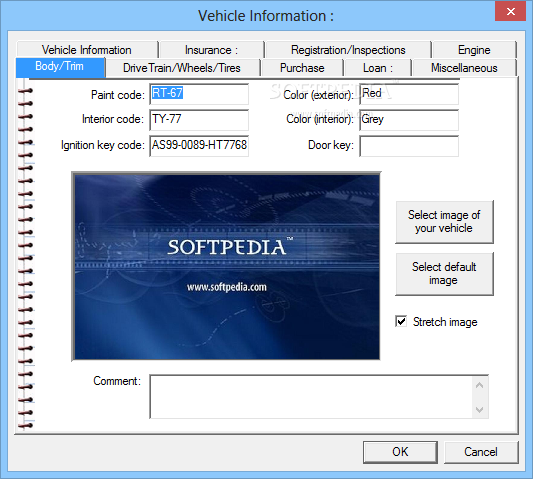533x479 pixels.
Task: Open the Loan tab
Action: click(x=378, y=68)
